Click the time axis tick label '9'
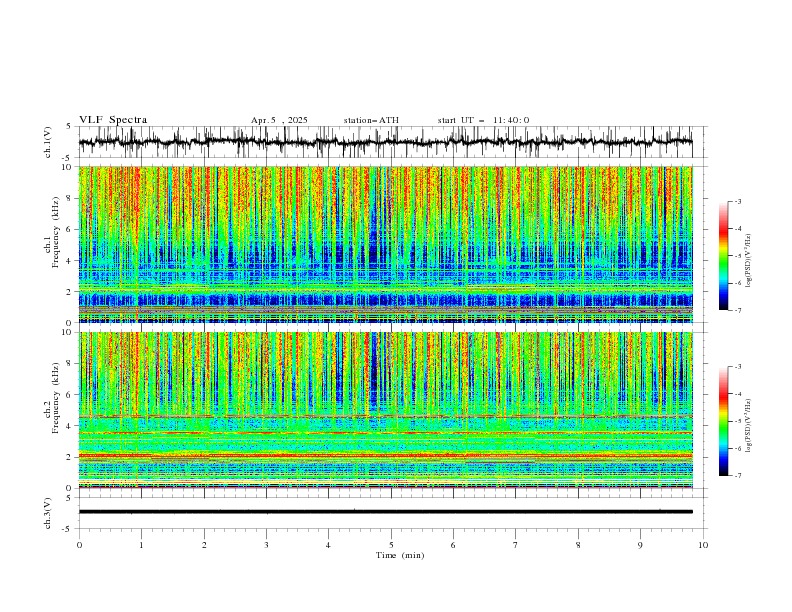Screen dimensions: 792x612 640,545
